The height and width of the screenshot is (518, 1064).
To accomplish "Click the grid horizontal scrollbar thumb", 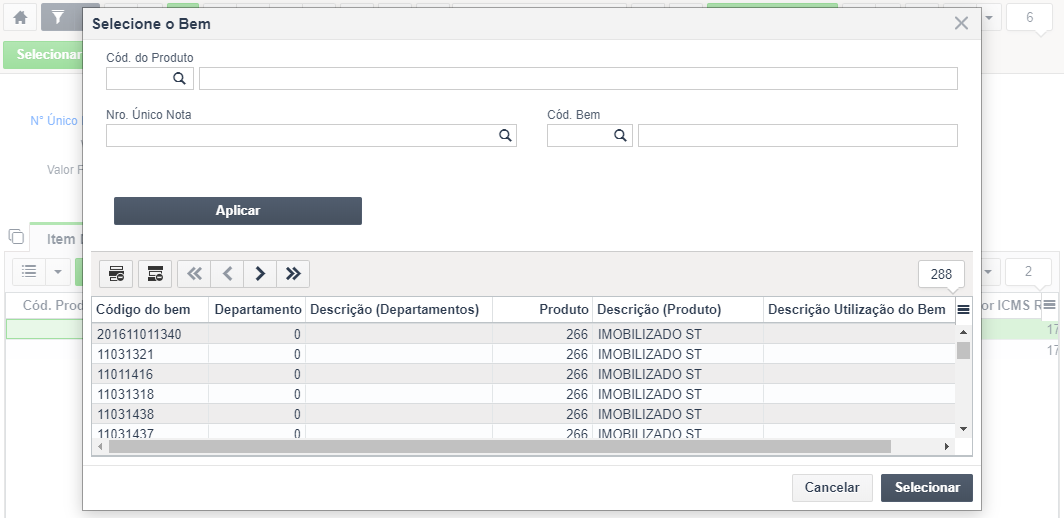I will point(499,447).
